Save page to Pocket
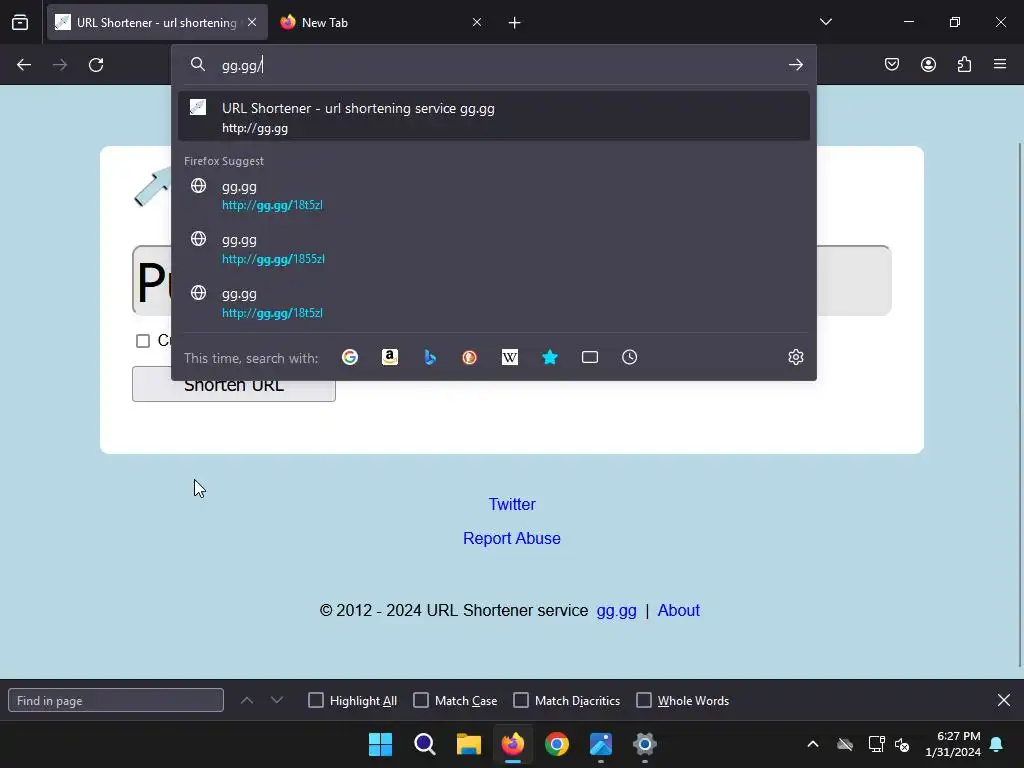 [x=892, y=64]
